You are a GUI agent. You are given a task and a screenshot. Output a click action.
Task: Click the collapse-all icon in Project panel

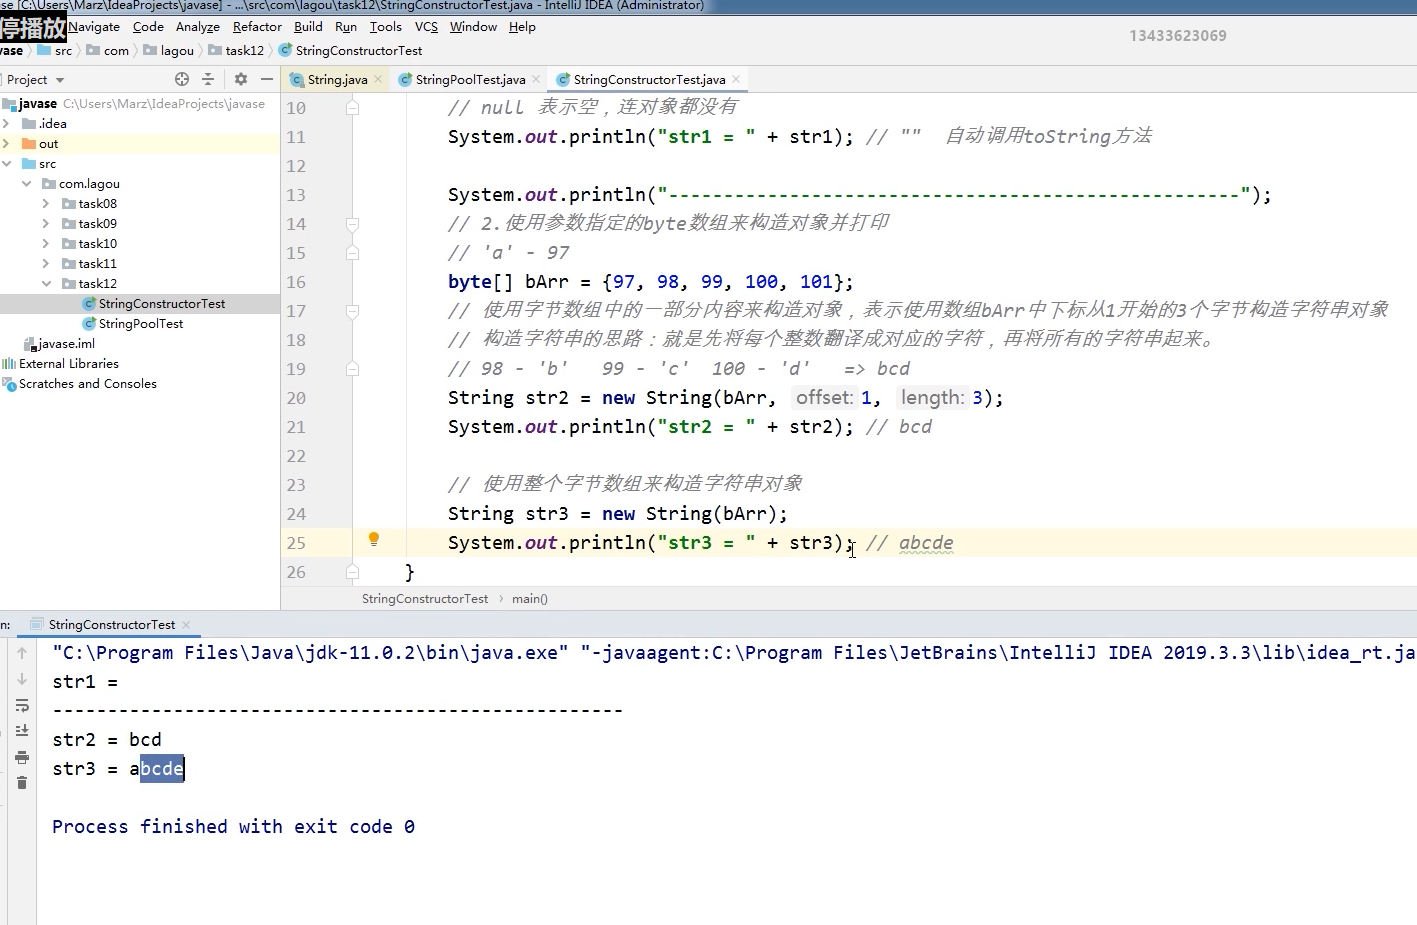click(208, 79)
